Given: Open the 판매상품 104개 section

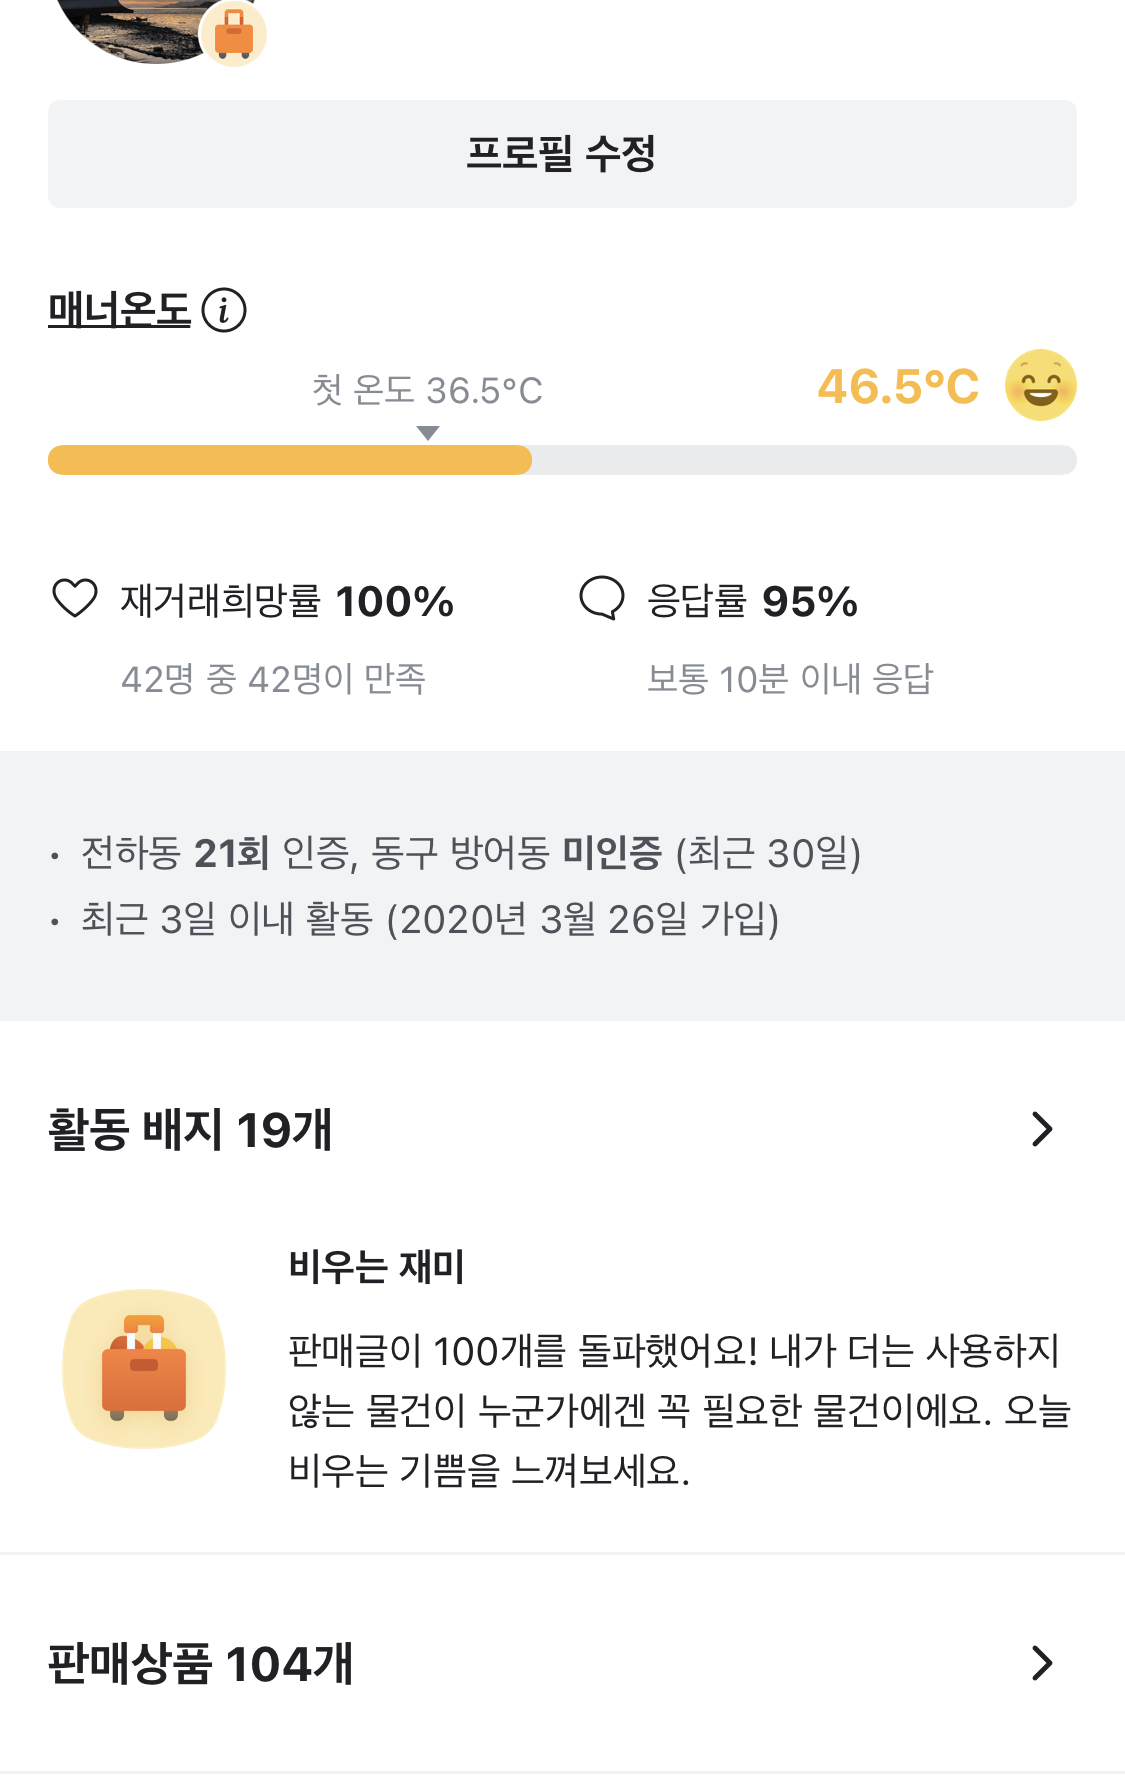Looking at the screenshot, I should point(562,1663).
